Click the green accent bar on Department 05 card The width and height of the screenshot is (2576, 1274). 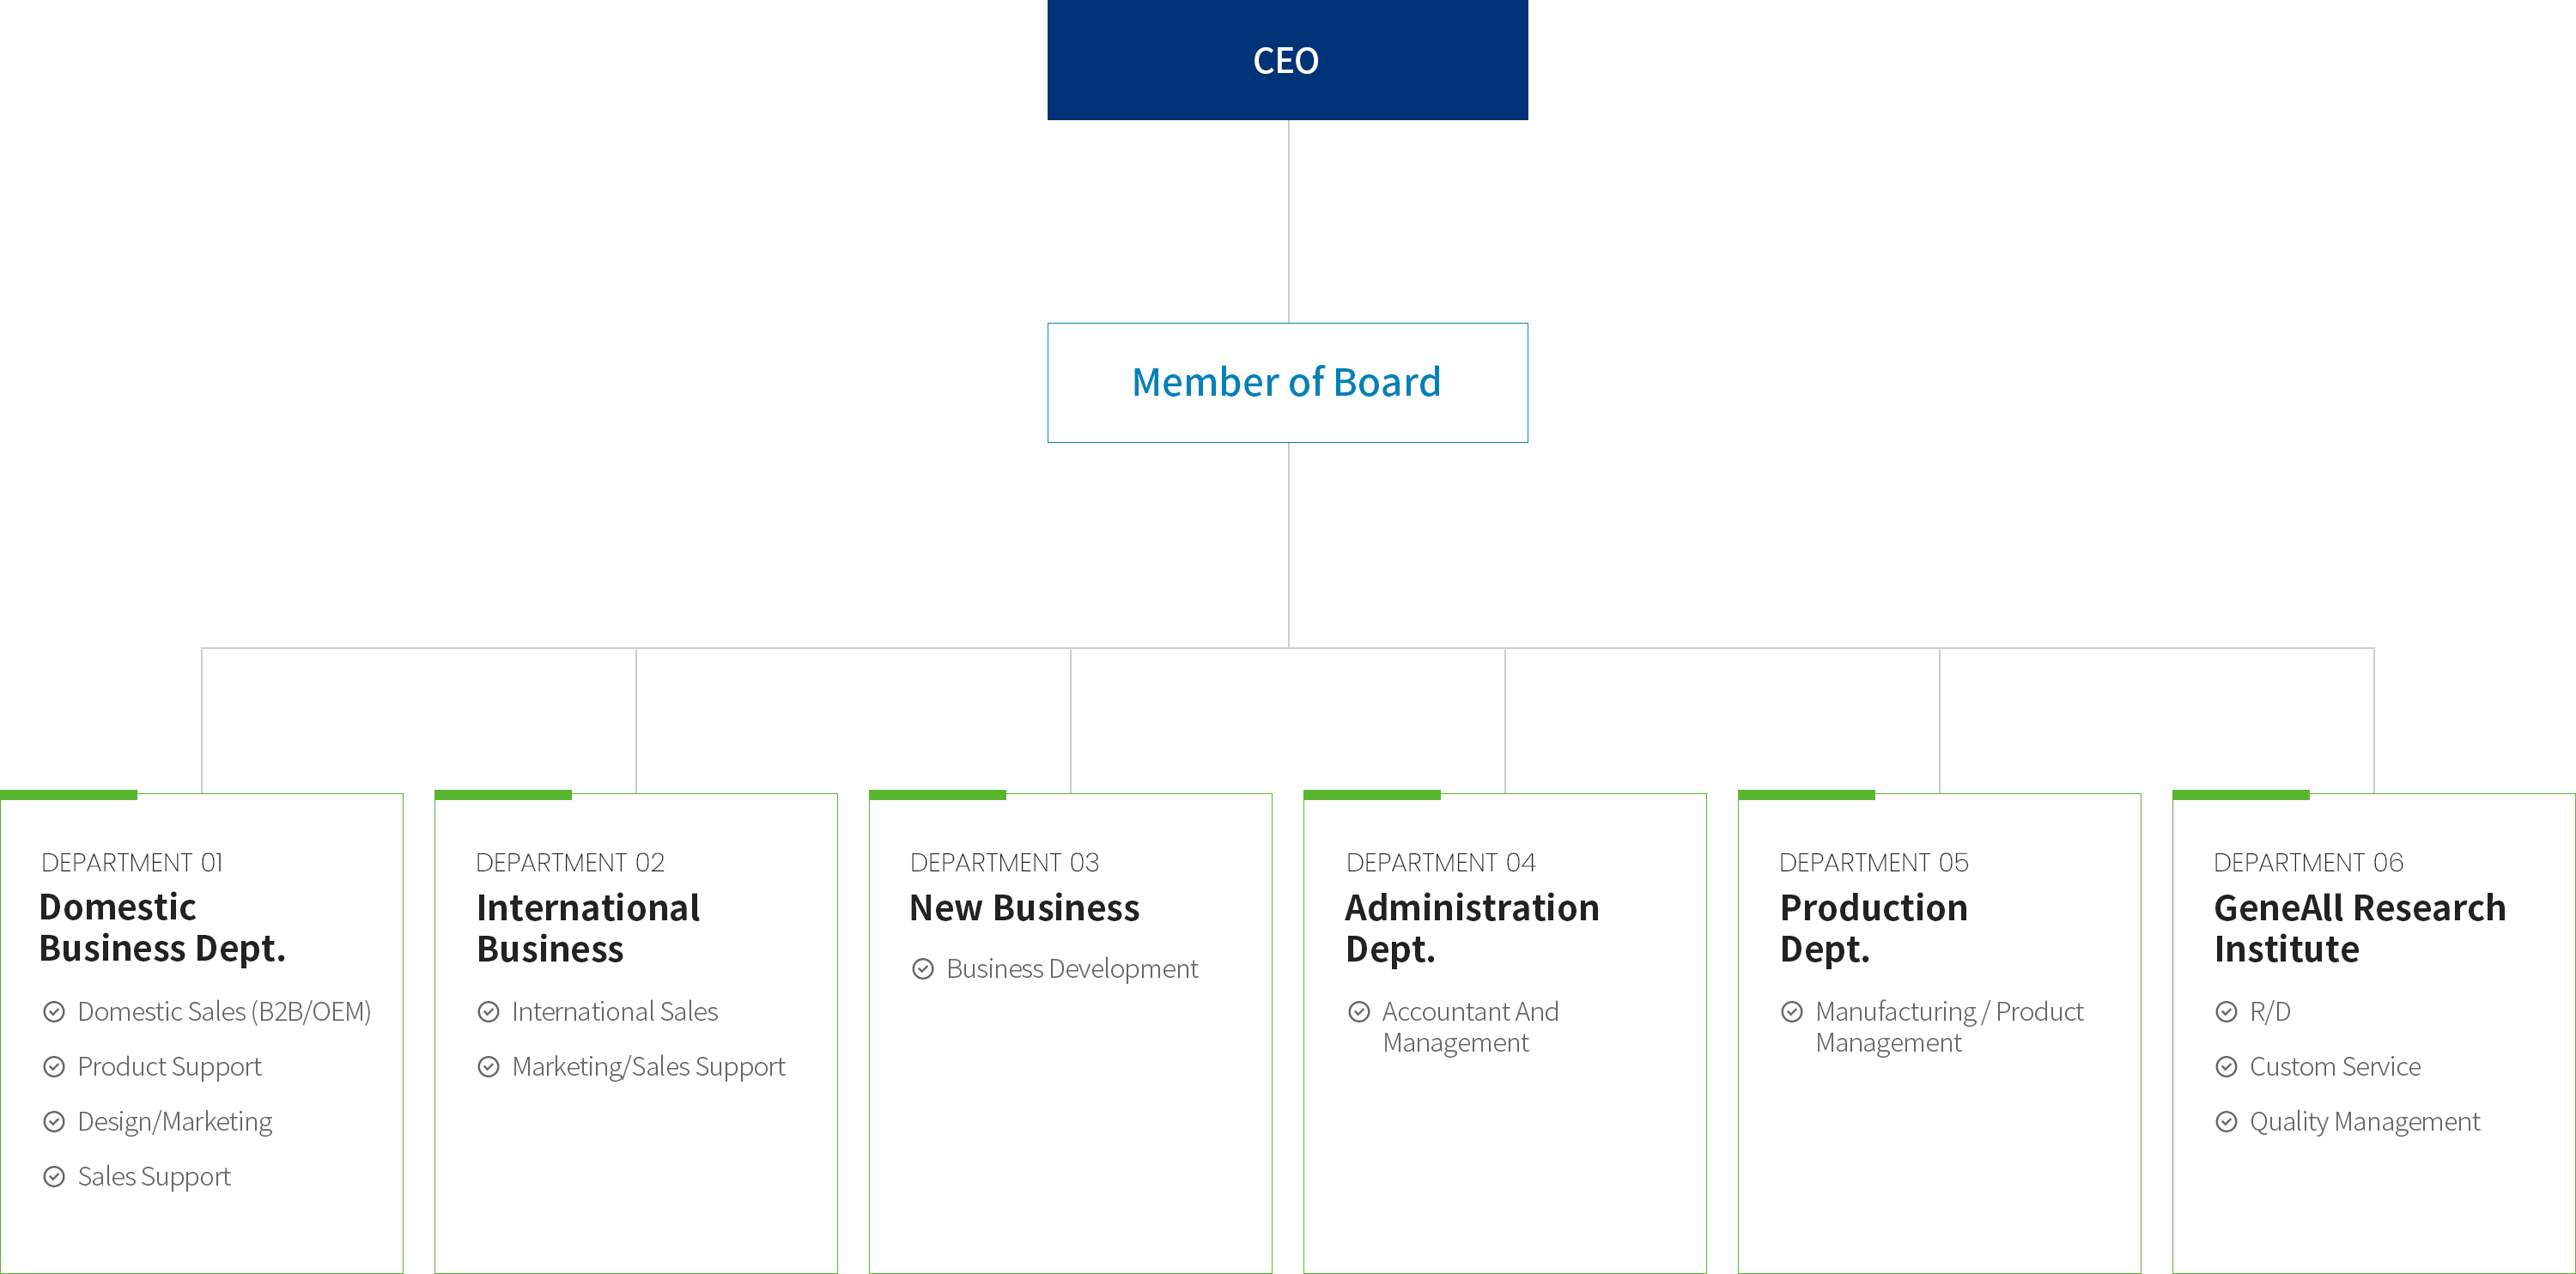tap(1806, 795)
